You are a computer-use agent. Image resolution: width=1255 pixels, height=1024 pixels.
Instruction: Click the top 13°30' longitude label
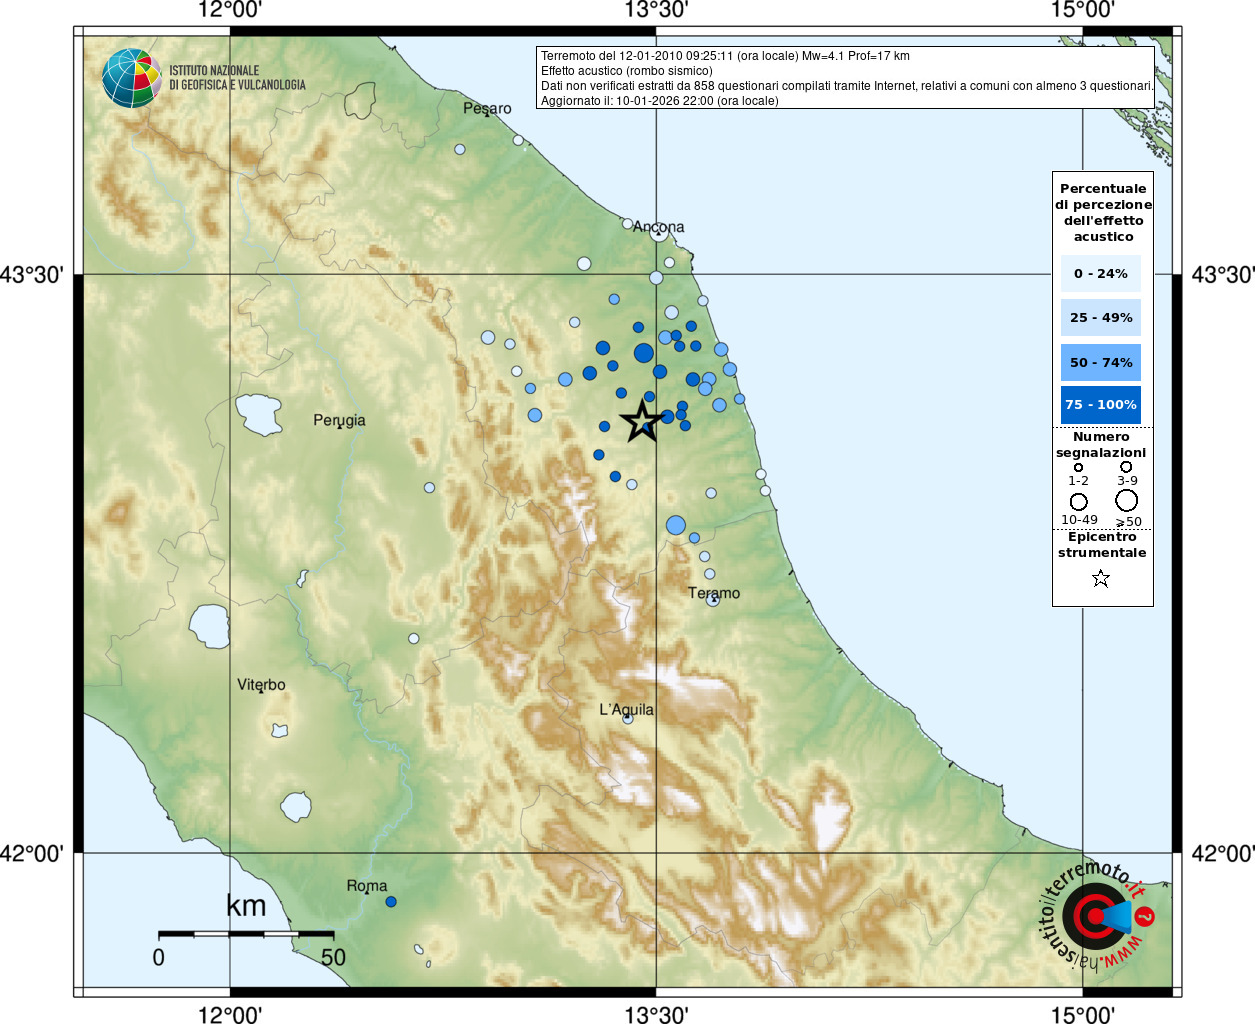pos(656,11)
